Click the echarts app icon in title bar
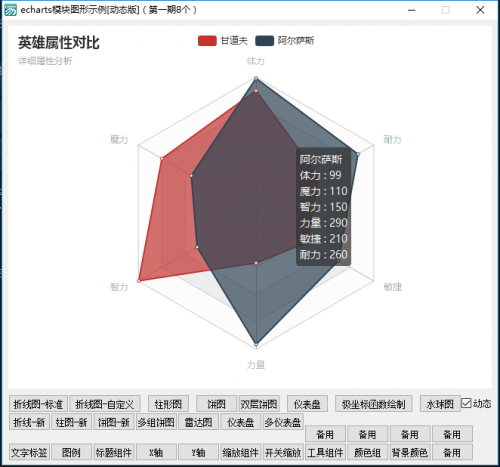Screen dimensions: 500x467 click(x=11, y=10)
